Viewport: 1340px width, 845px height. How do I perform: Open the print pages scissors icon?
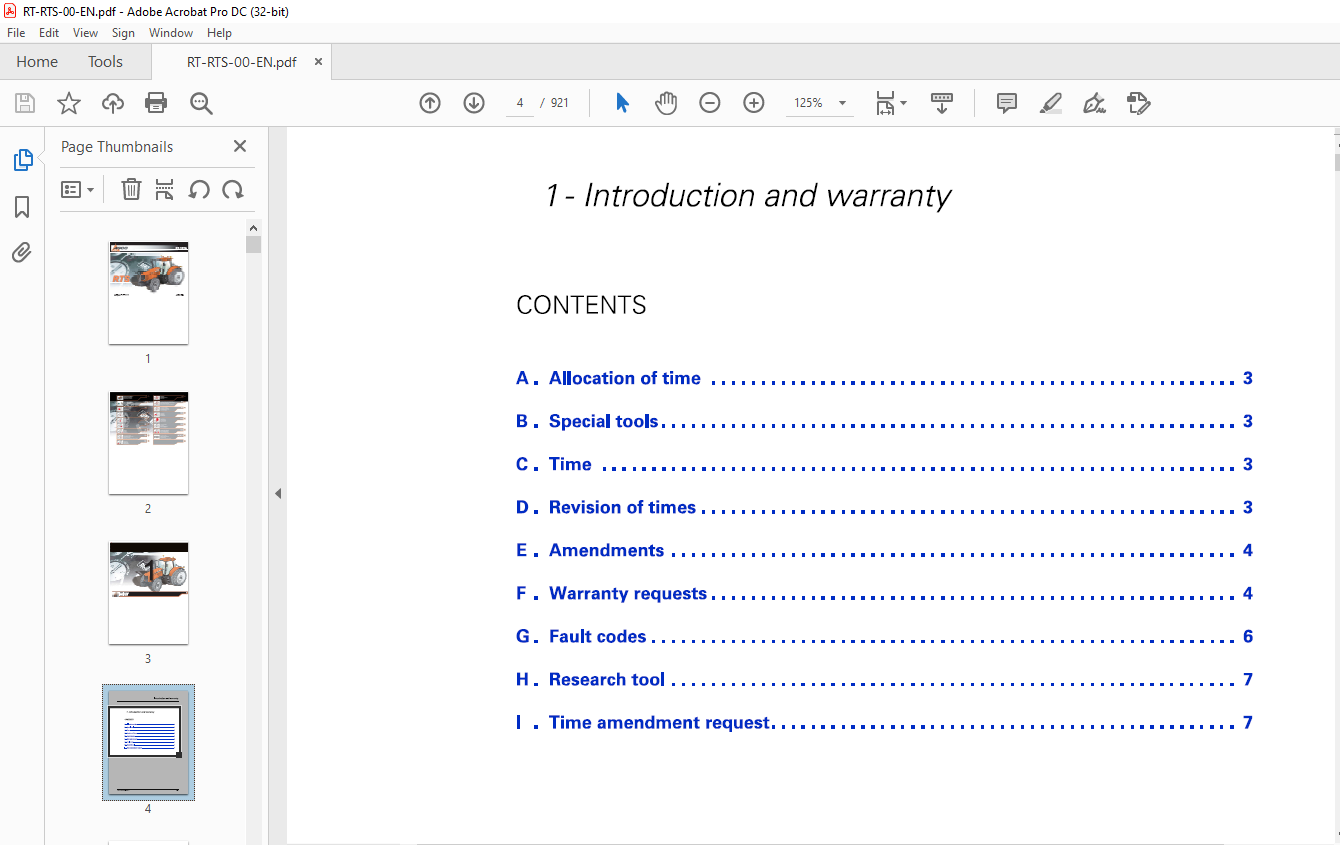point(165,189)
